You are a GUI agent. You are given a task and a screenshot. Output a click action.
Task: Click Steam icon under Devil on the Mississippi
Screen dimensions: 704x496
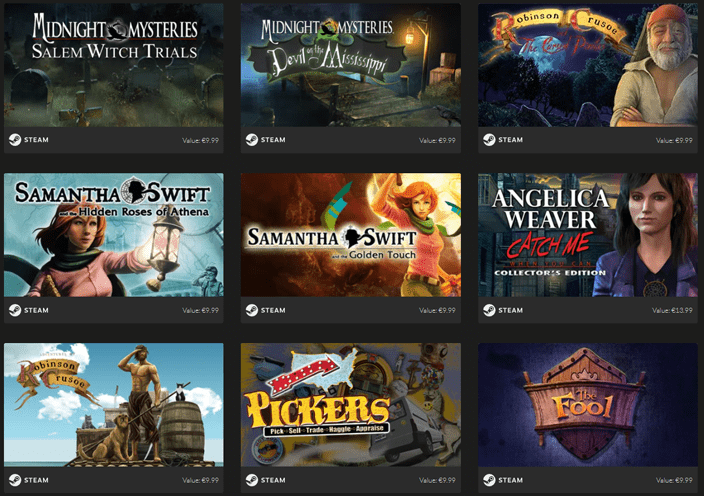[x=251, y=140]
